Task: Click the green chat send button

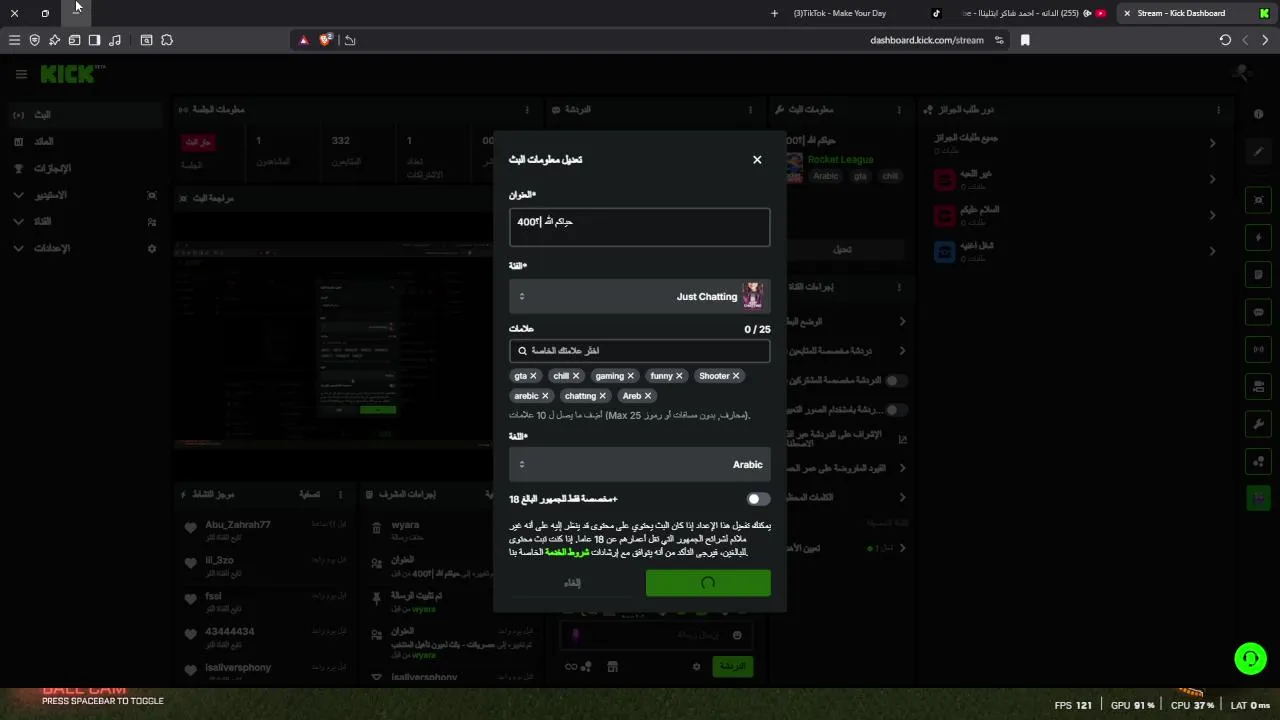Action: pyautogui.click(x=733, y=666)
